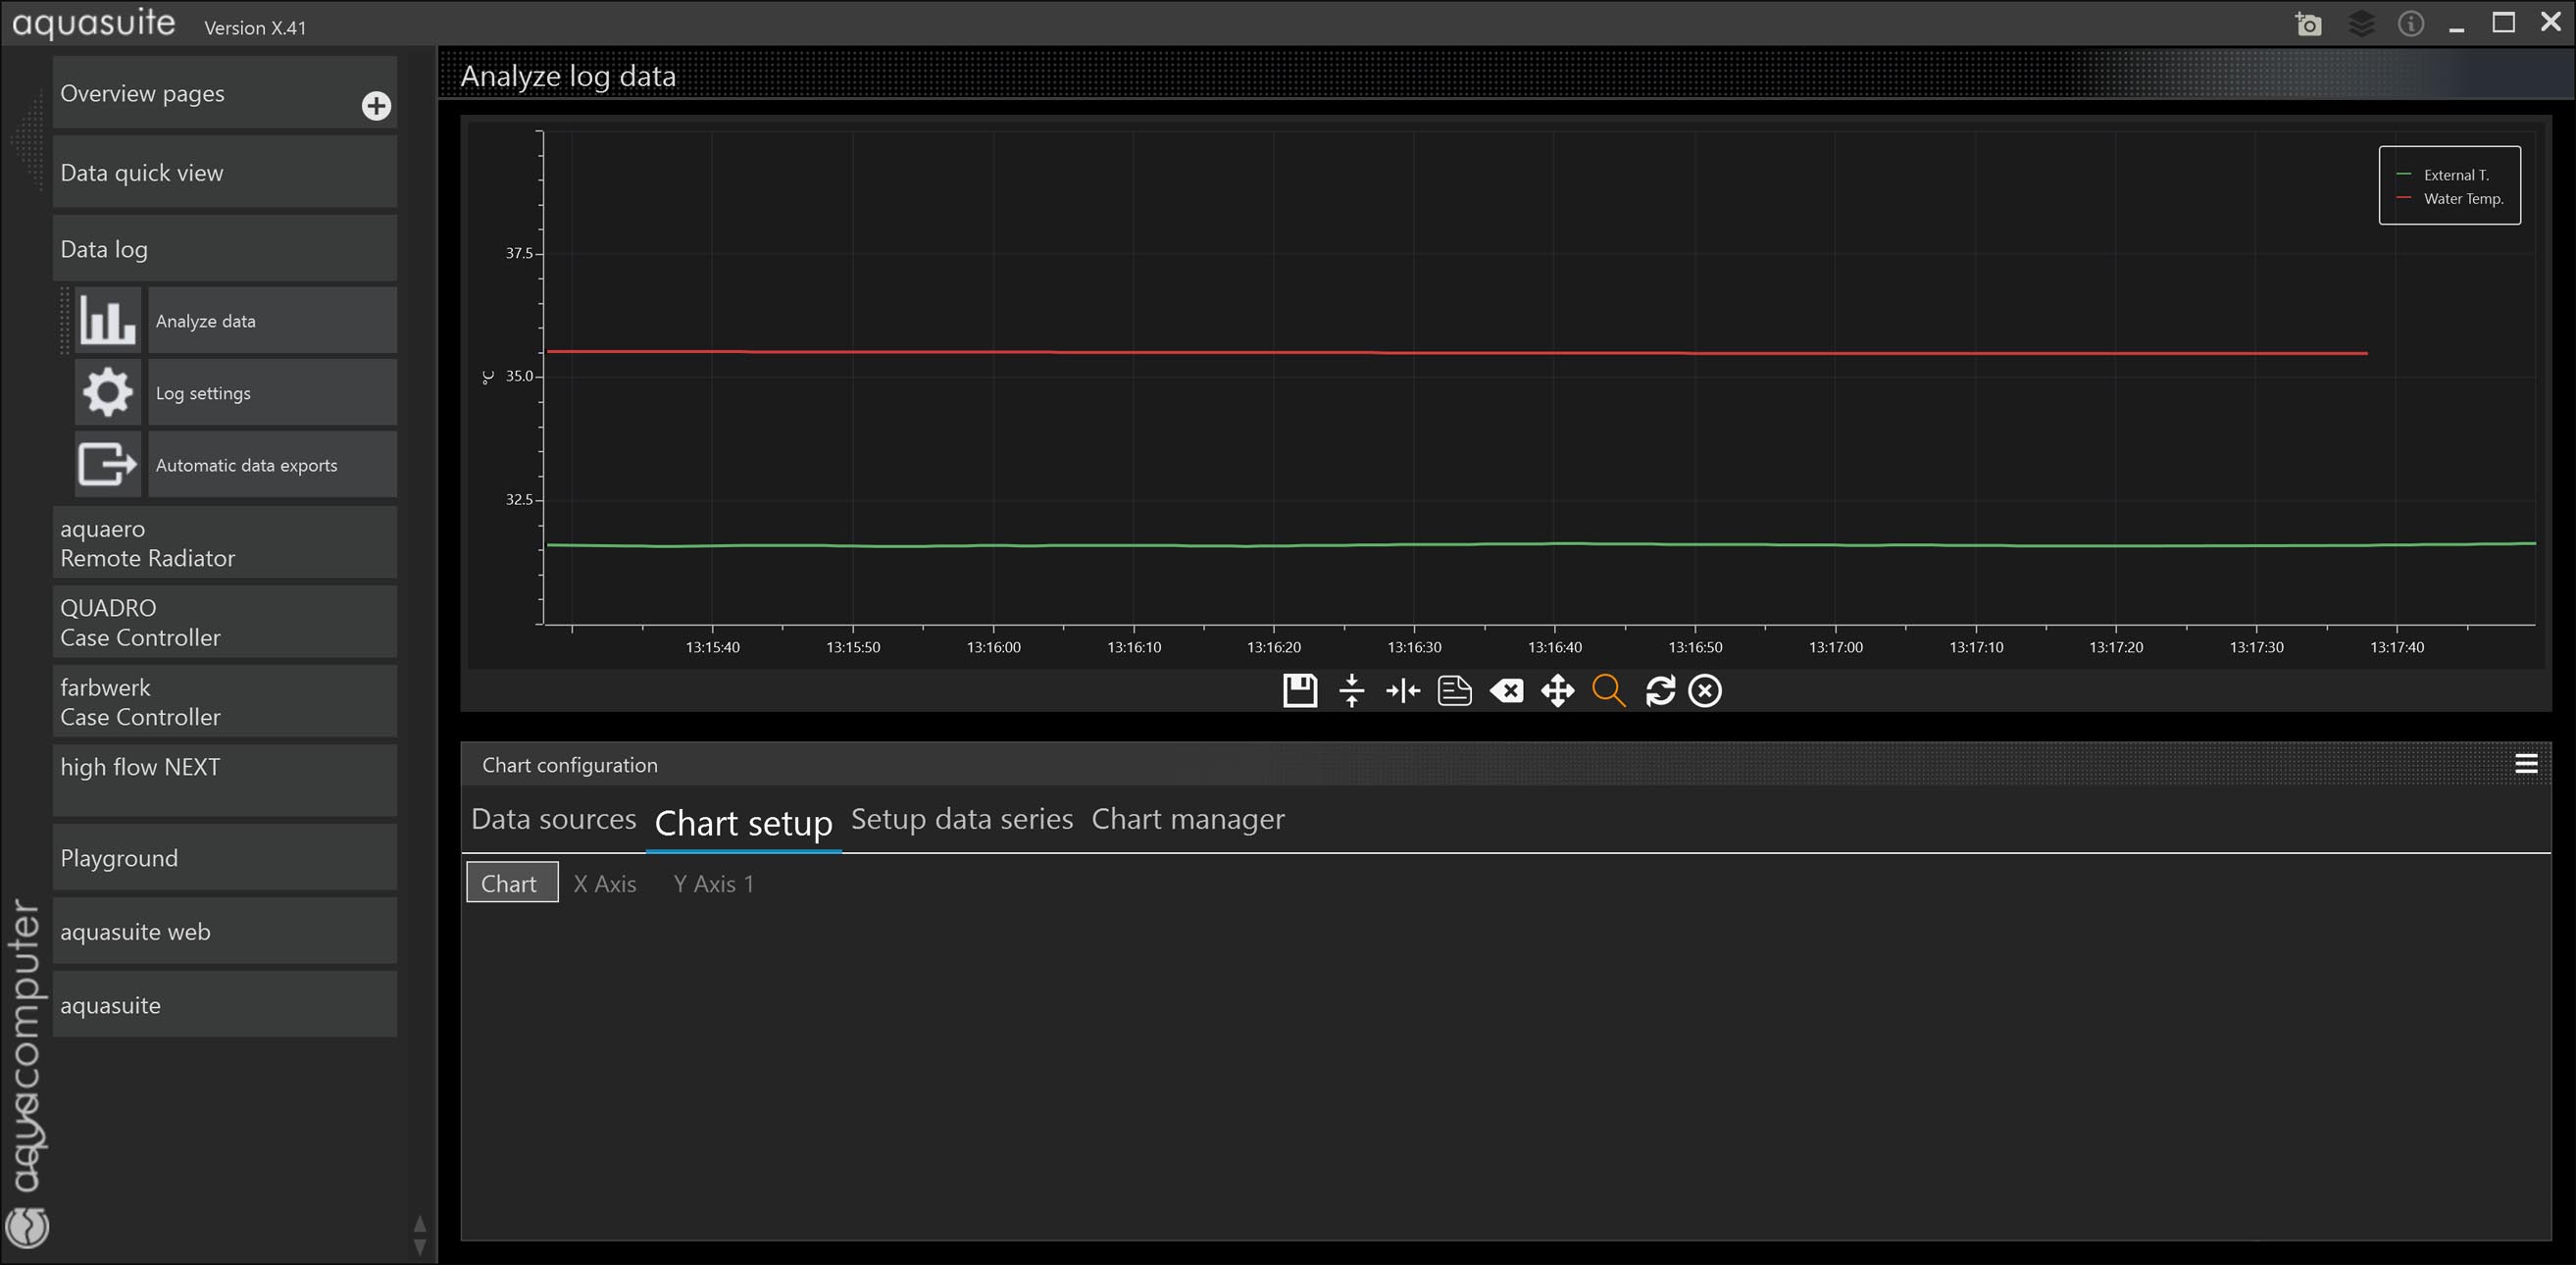
Task: Open Data quick view section
Action: pos(225,172)
